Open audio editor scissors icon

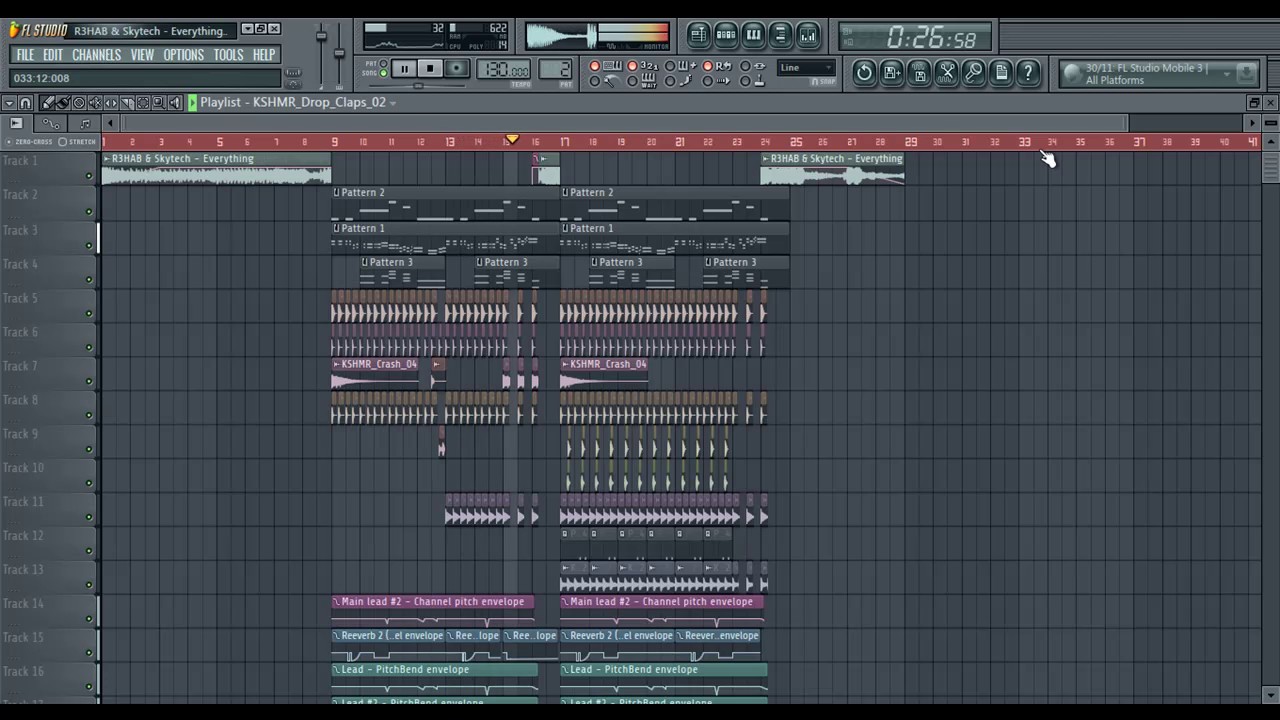tap(946, 72)
